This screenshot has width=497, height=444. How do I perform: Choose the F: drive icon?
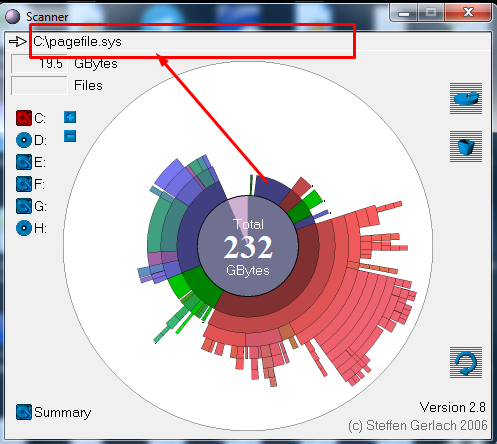[24, 184]
